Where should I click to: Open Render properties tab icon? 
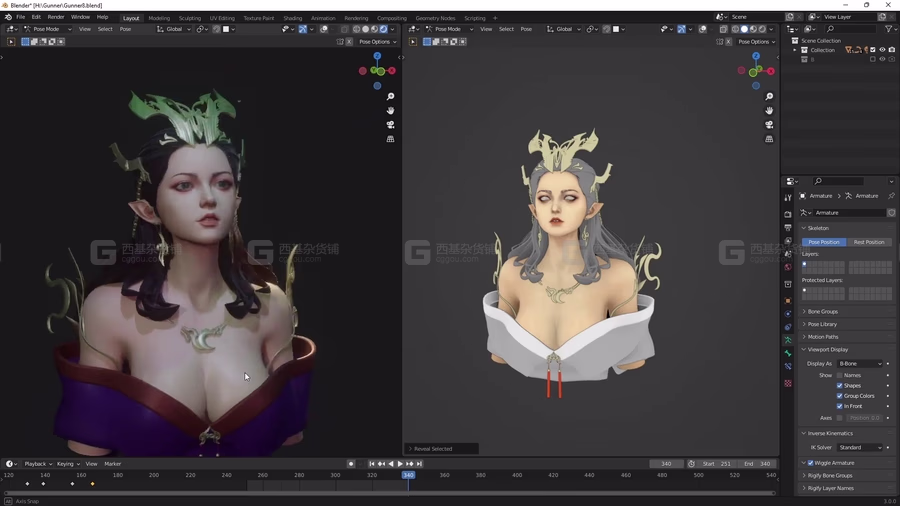tap(788, 214)
